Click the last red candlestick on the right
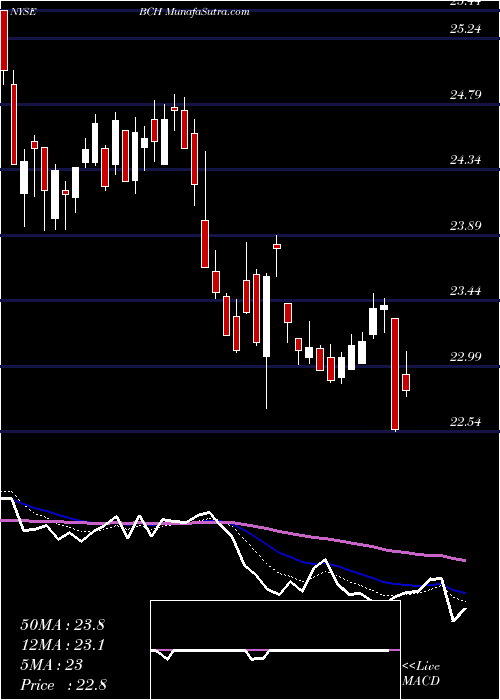 (406, 383)
